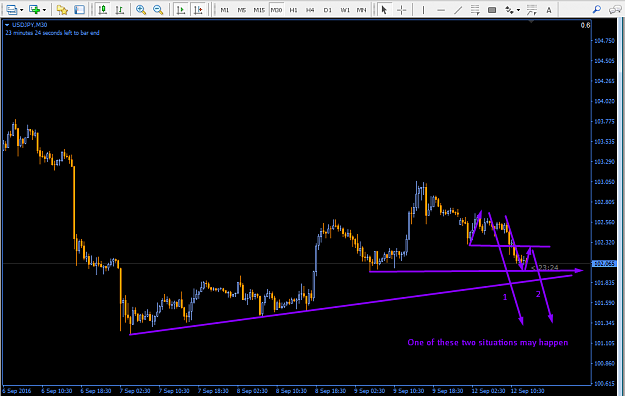Click '23 minutes 24 seconds left' text

(52, 33)
